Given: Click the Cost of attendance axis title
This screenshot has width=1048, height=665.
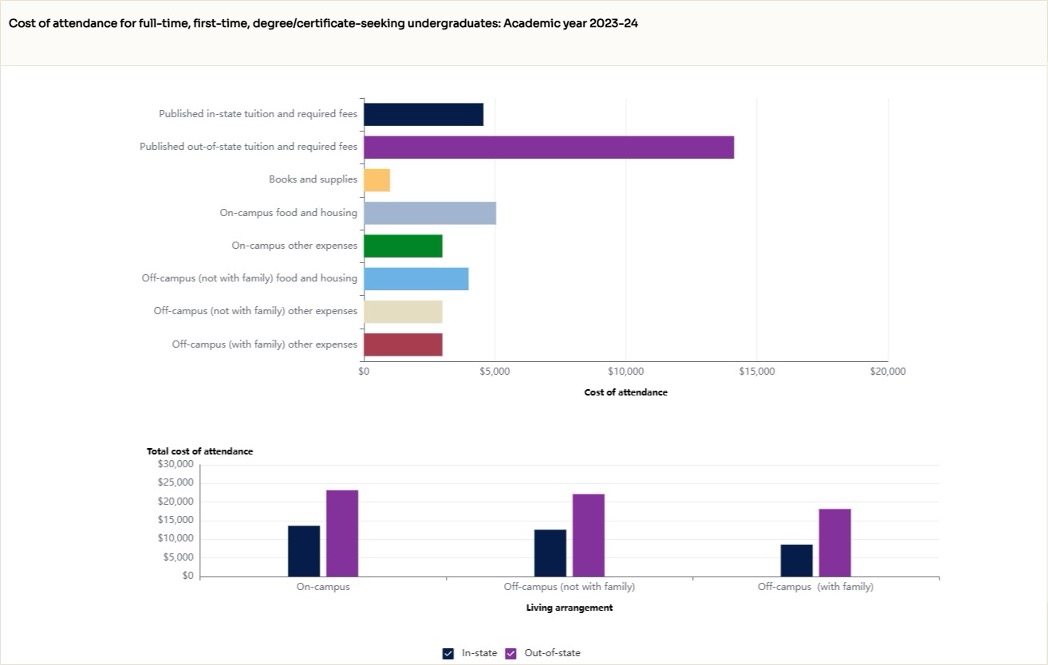Looking at the screenshot, I should point(624,392).
